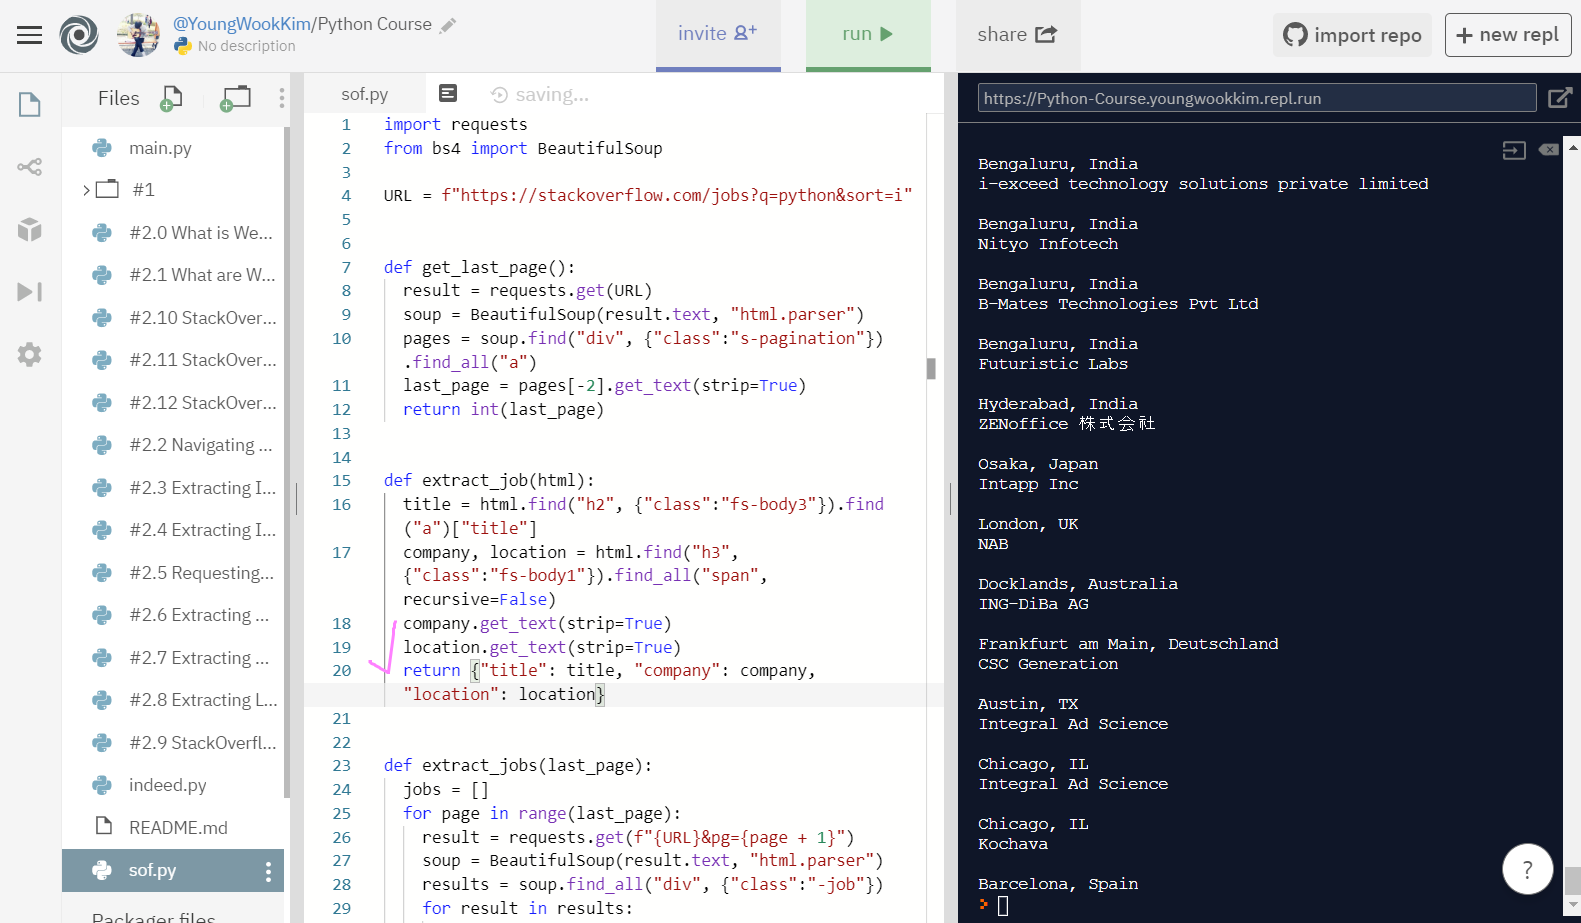Click the console scroll-up arrow
The width and height of the screenshot is (1581, 923).
point(1573,147)
